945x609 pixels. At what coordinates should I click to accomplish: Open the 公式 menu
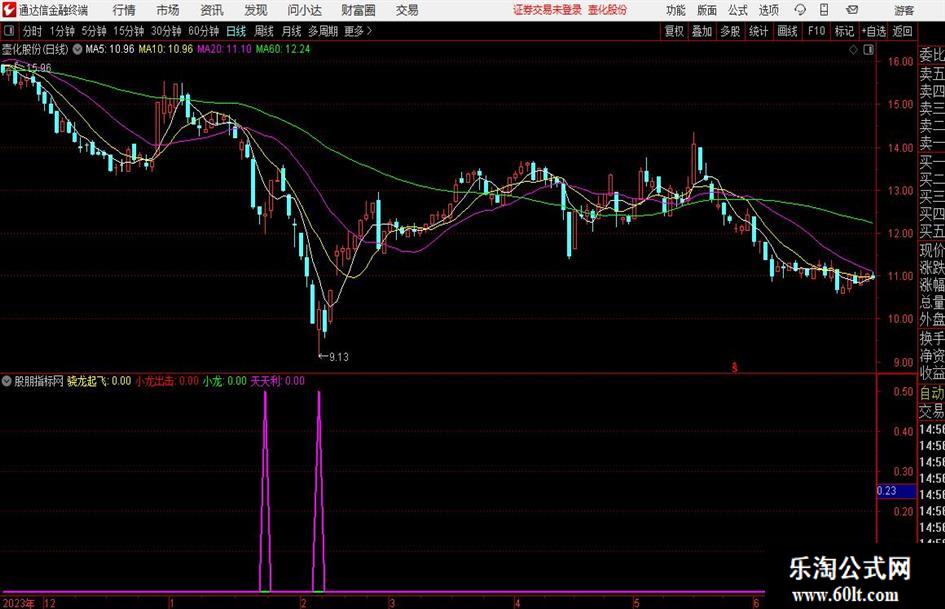tap(738, 10)
